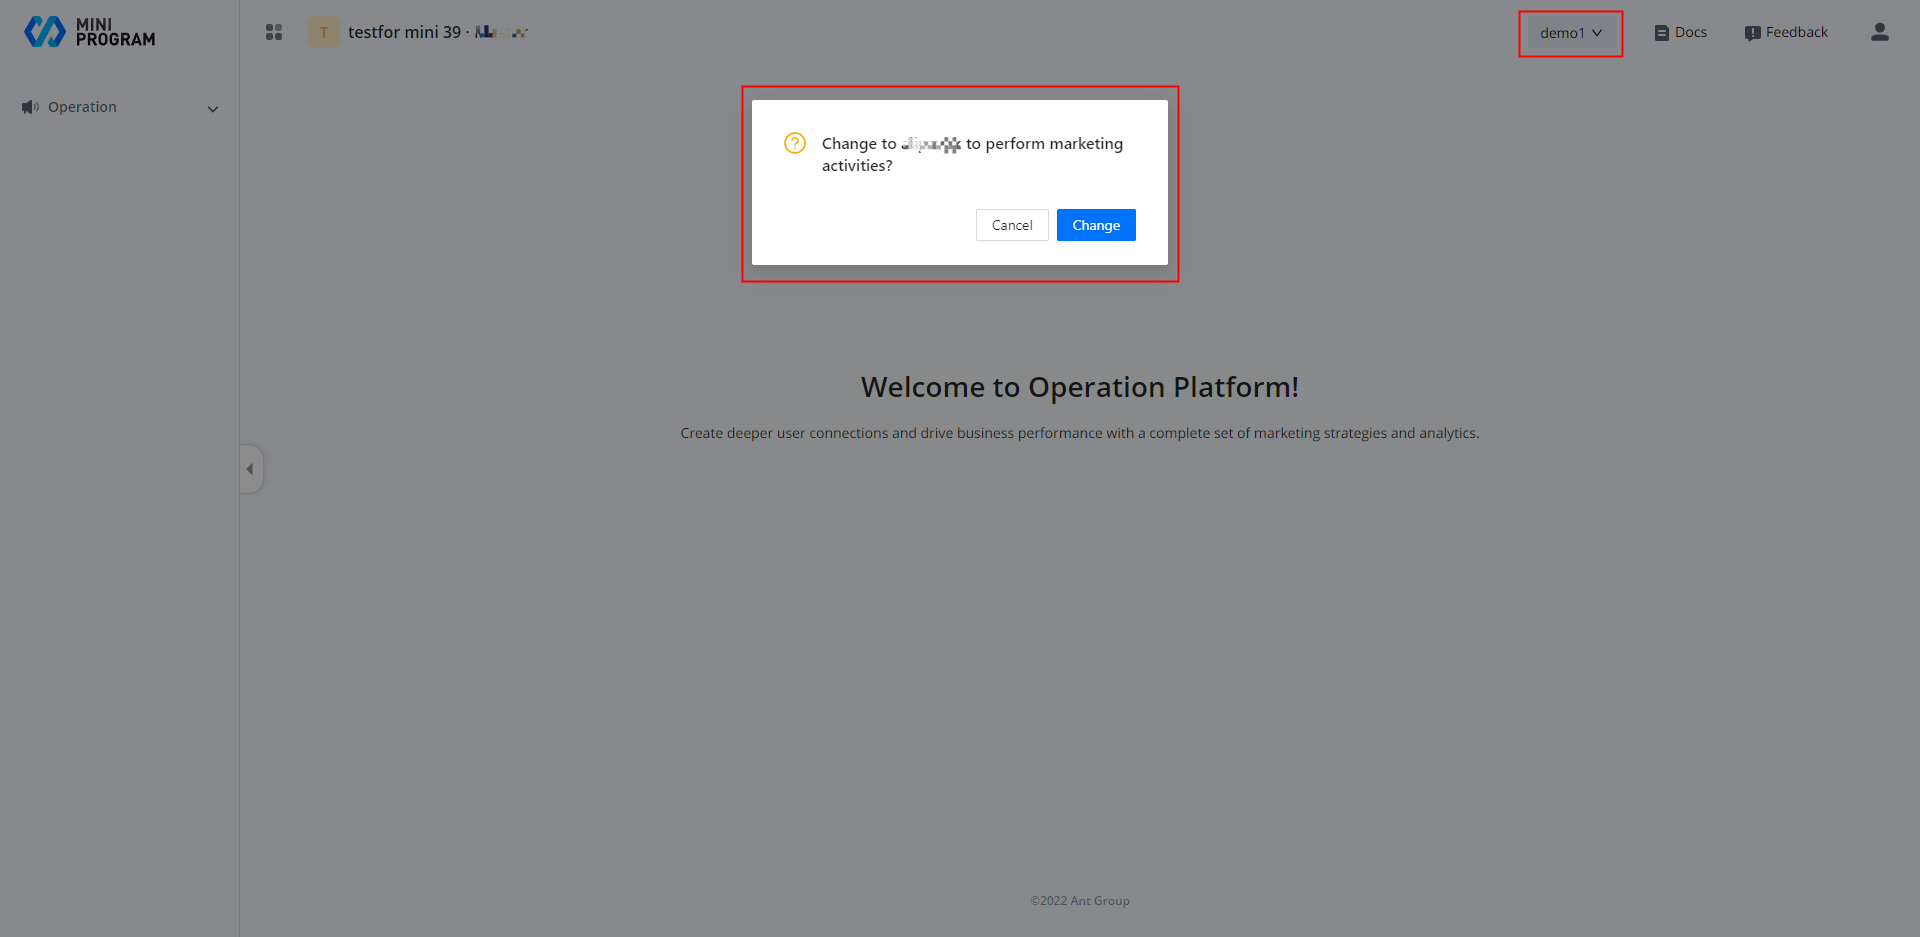Image resolution: width=1920 pixels, height=937 pixels.
Task: Open the four-square app grid icon
Action: click(274, 32)
